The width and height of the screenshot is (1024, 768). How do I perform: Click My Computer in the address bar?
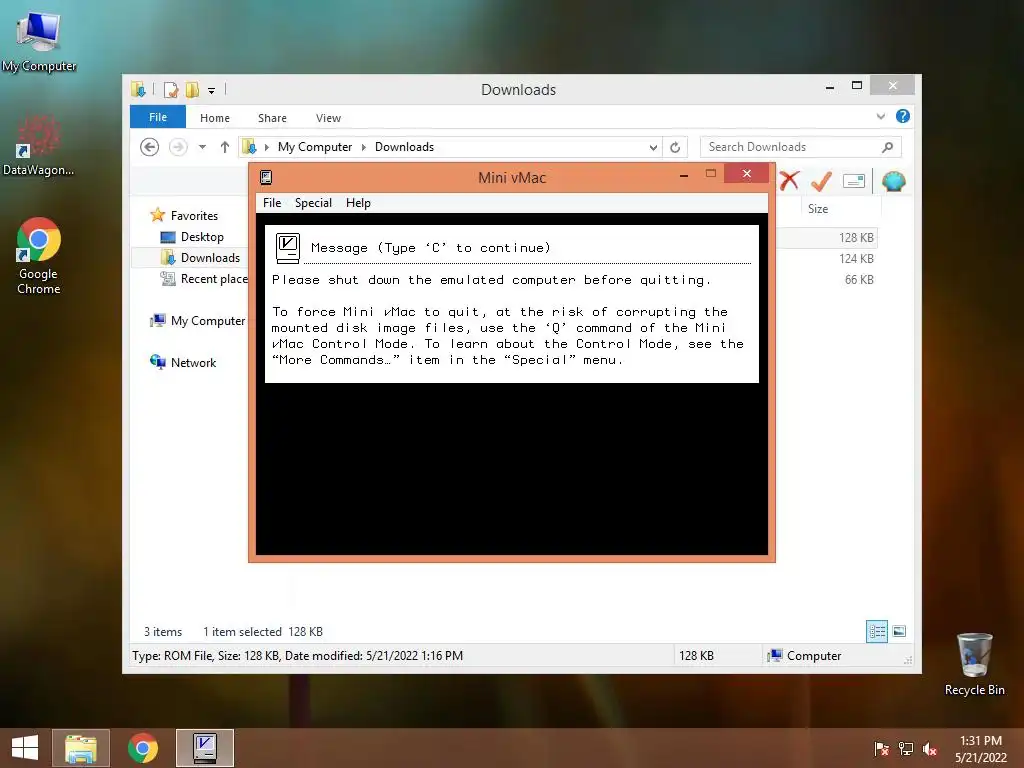tap(315, 147)
